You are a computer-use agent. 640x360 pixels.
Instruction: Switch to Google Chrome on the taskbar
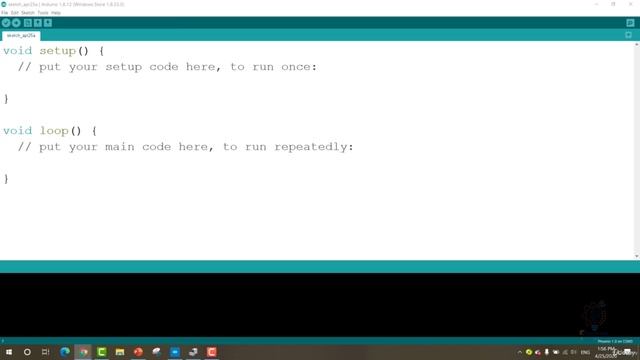pos(83,352)
